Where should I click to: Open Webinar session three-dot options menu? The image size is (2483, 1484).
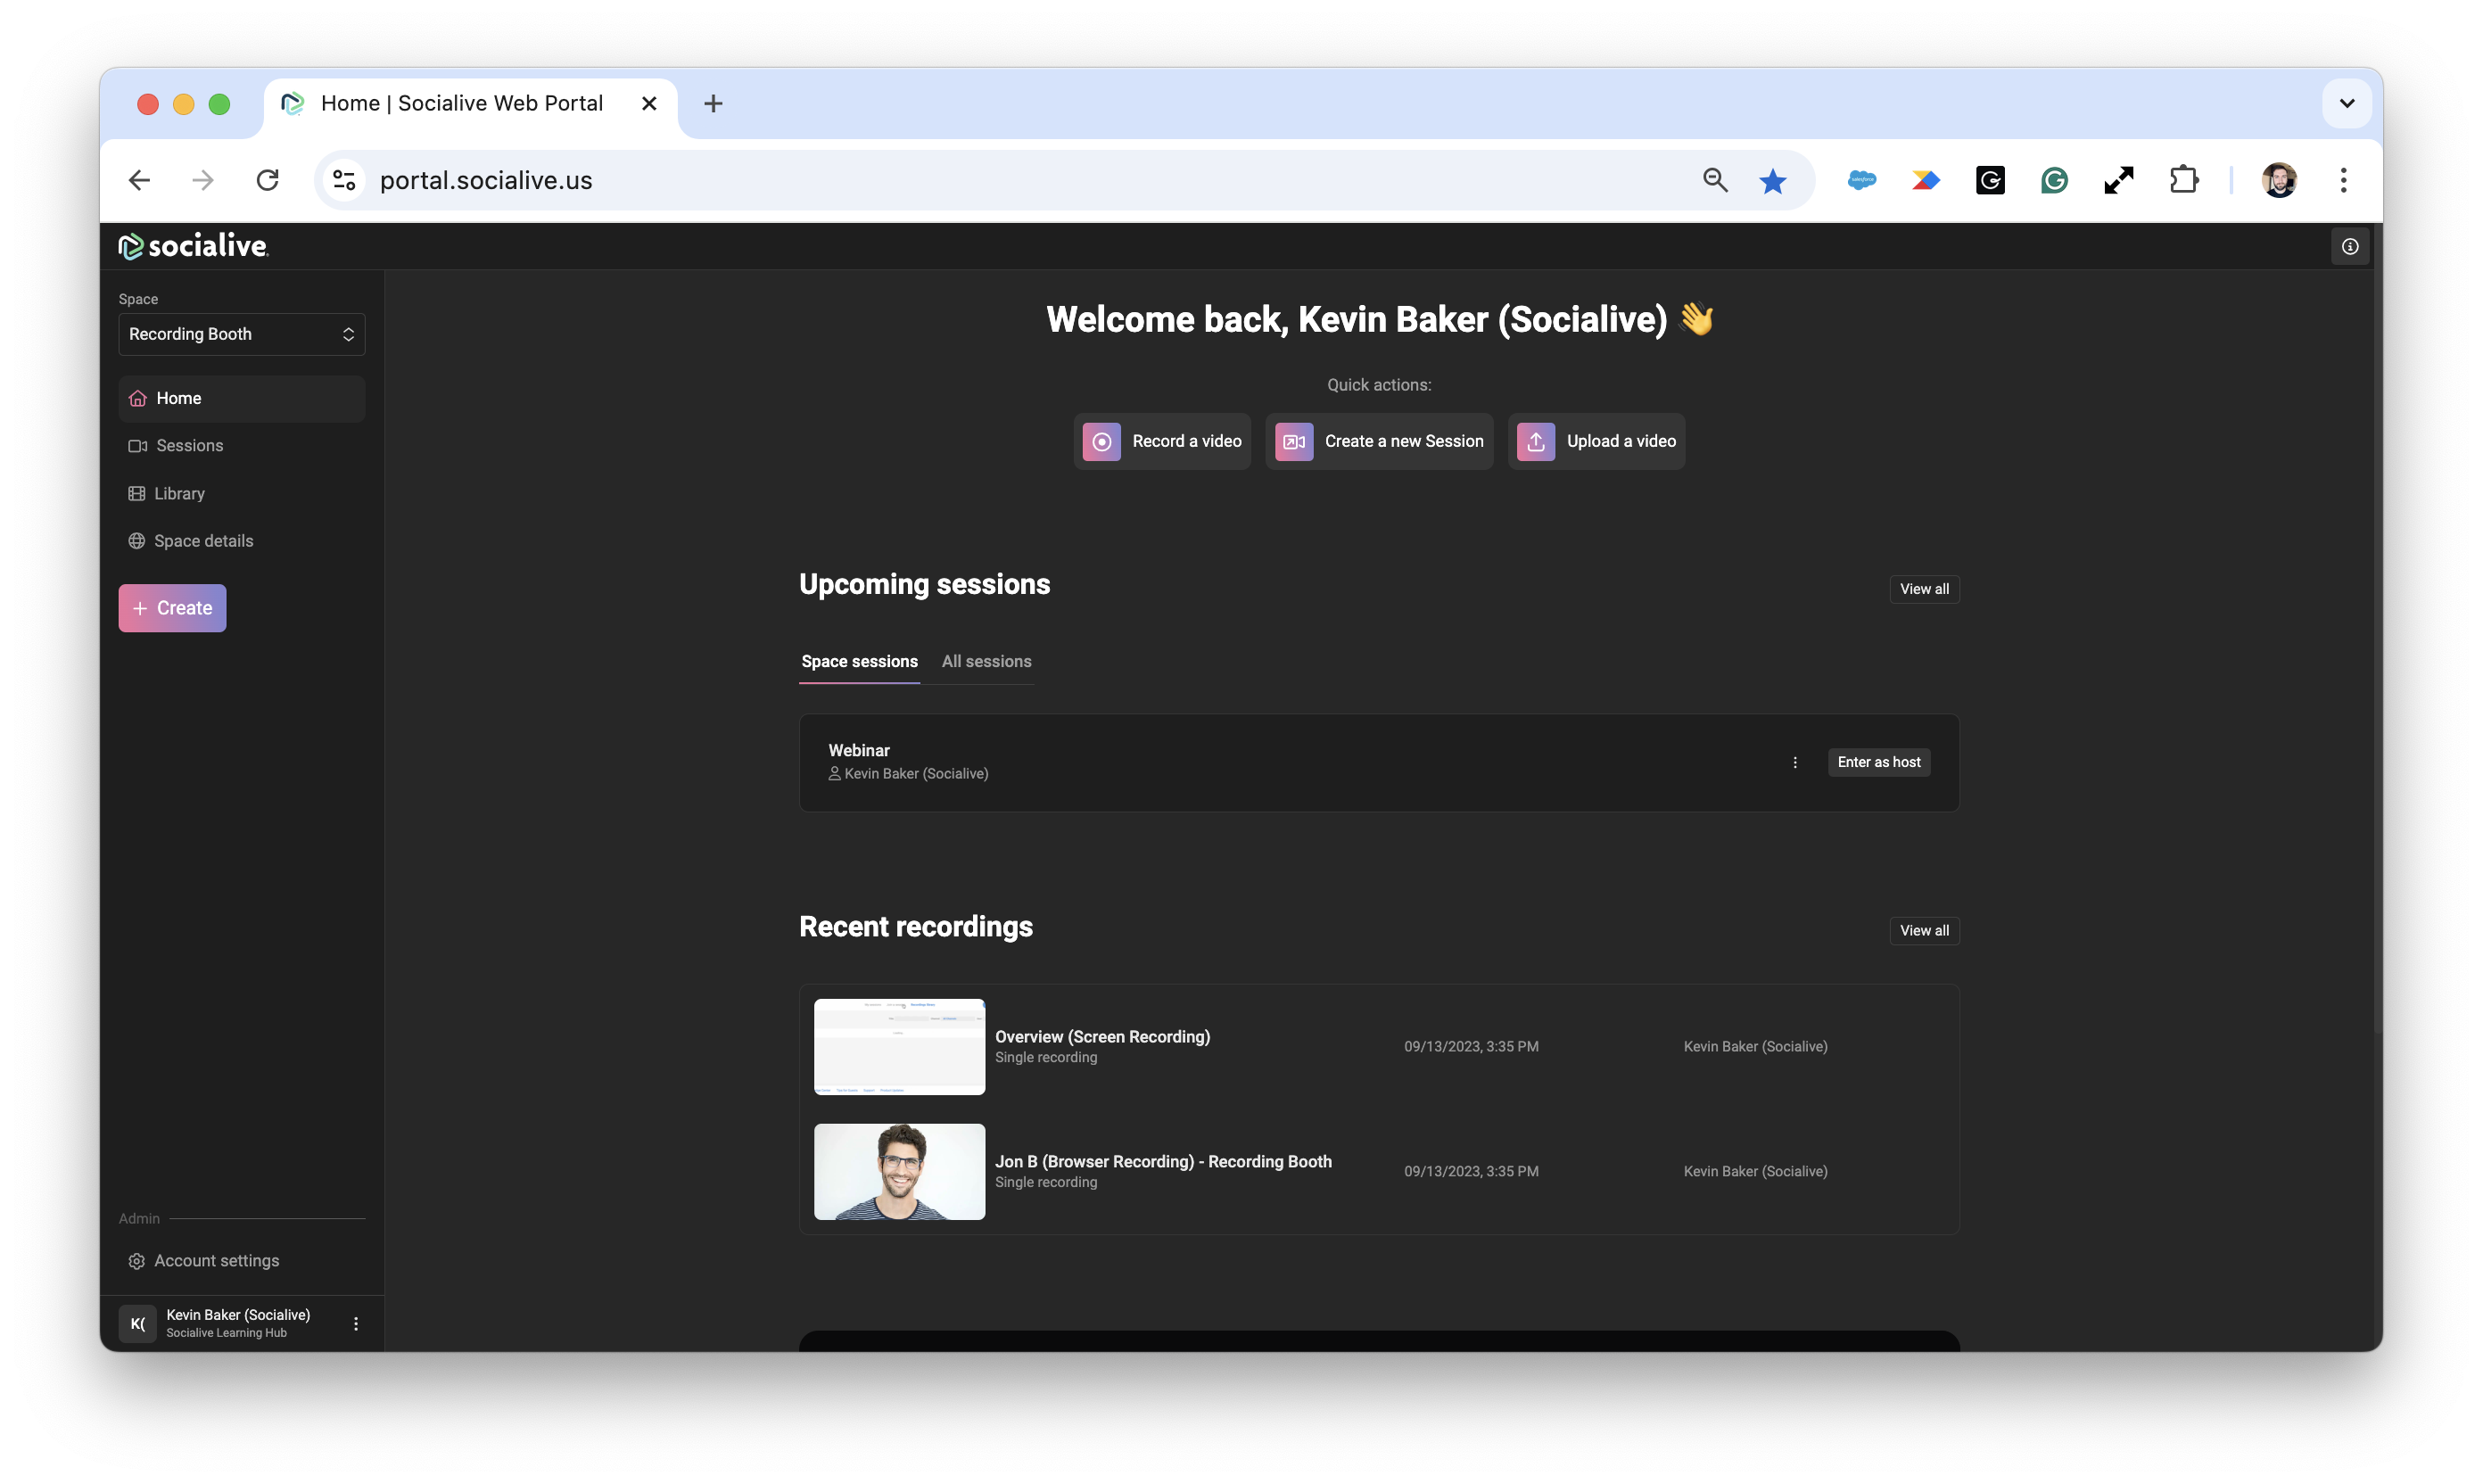click(x=1794, y=762)
